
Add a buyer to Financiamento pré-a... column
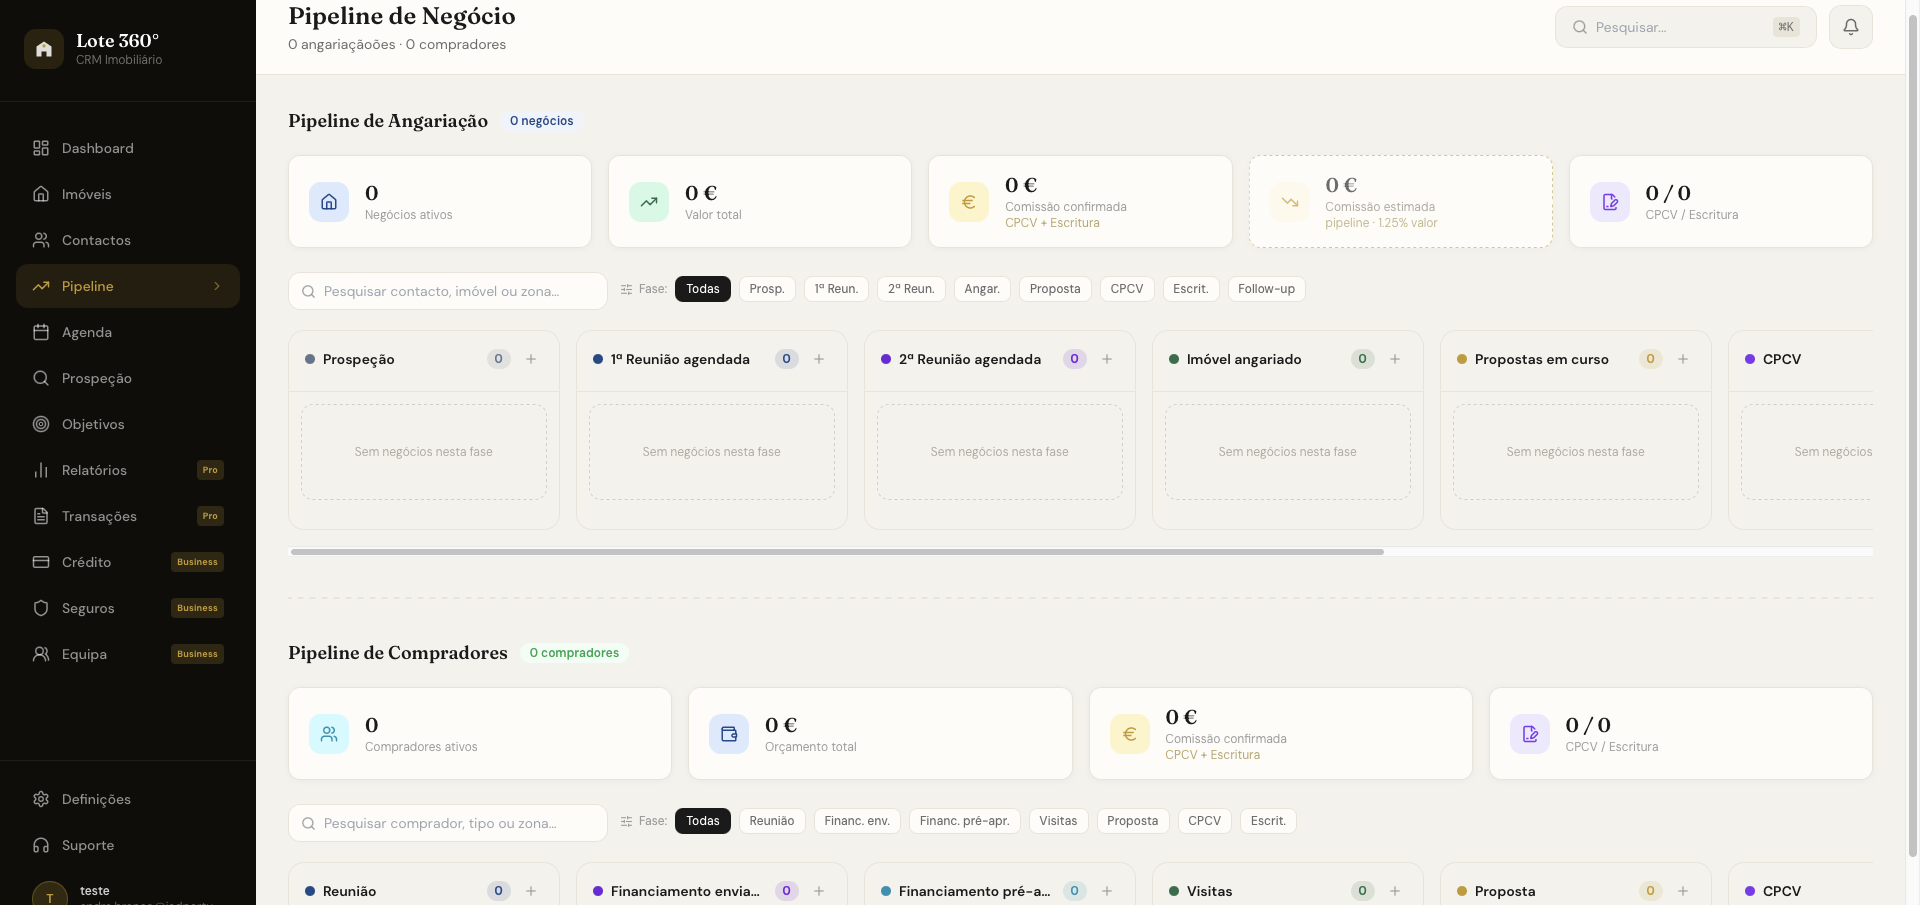1107,891
